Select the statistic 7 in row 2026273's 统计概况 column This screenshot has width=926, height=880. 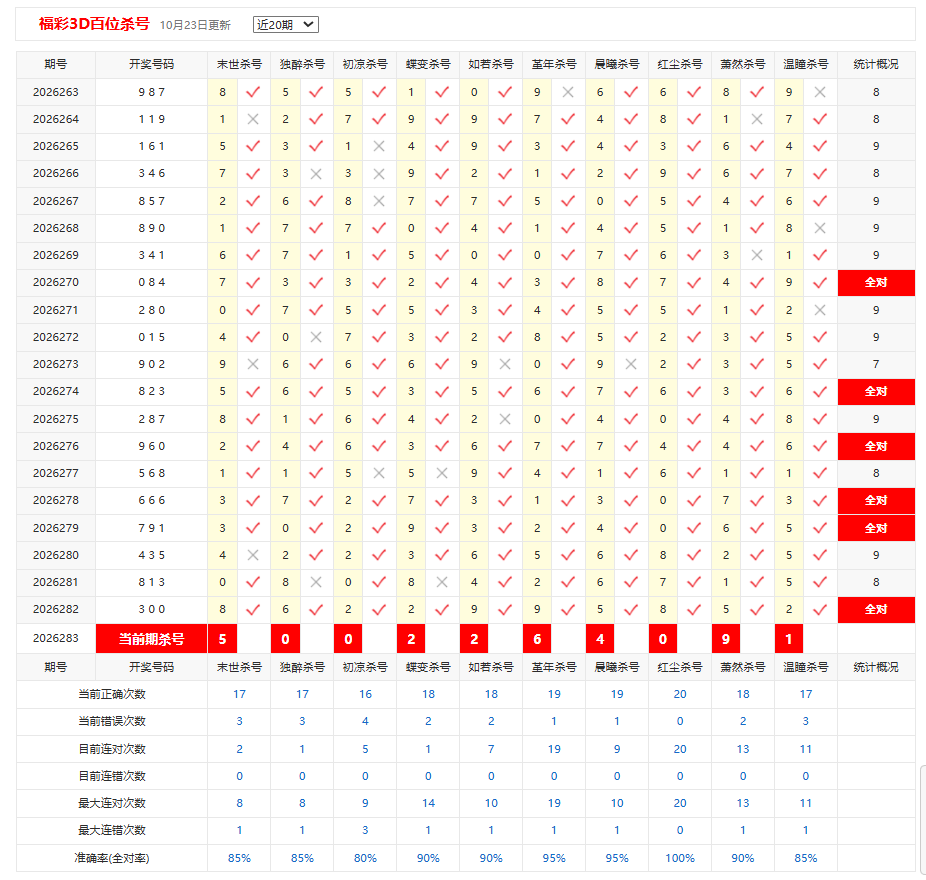(x=876, y=364)
